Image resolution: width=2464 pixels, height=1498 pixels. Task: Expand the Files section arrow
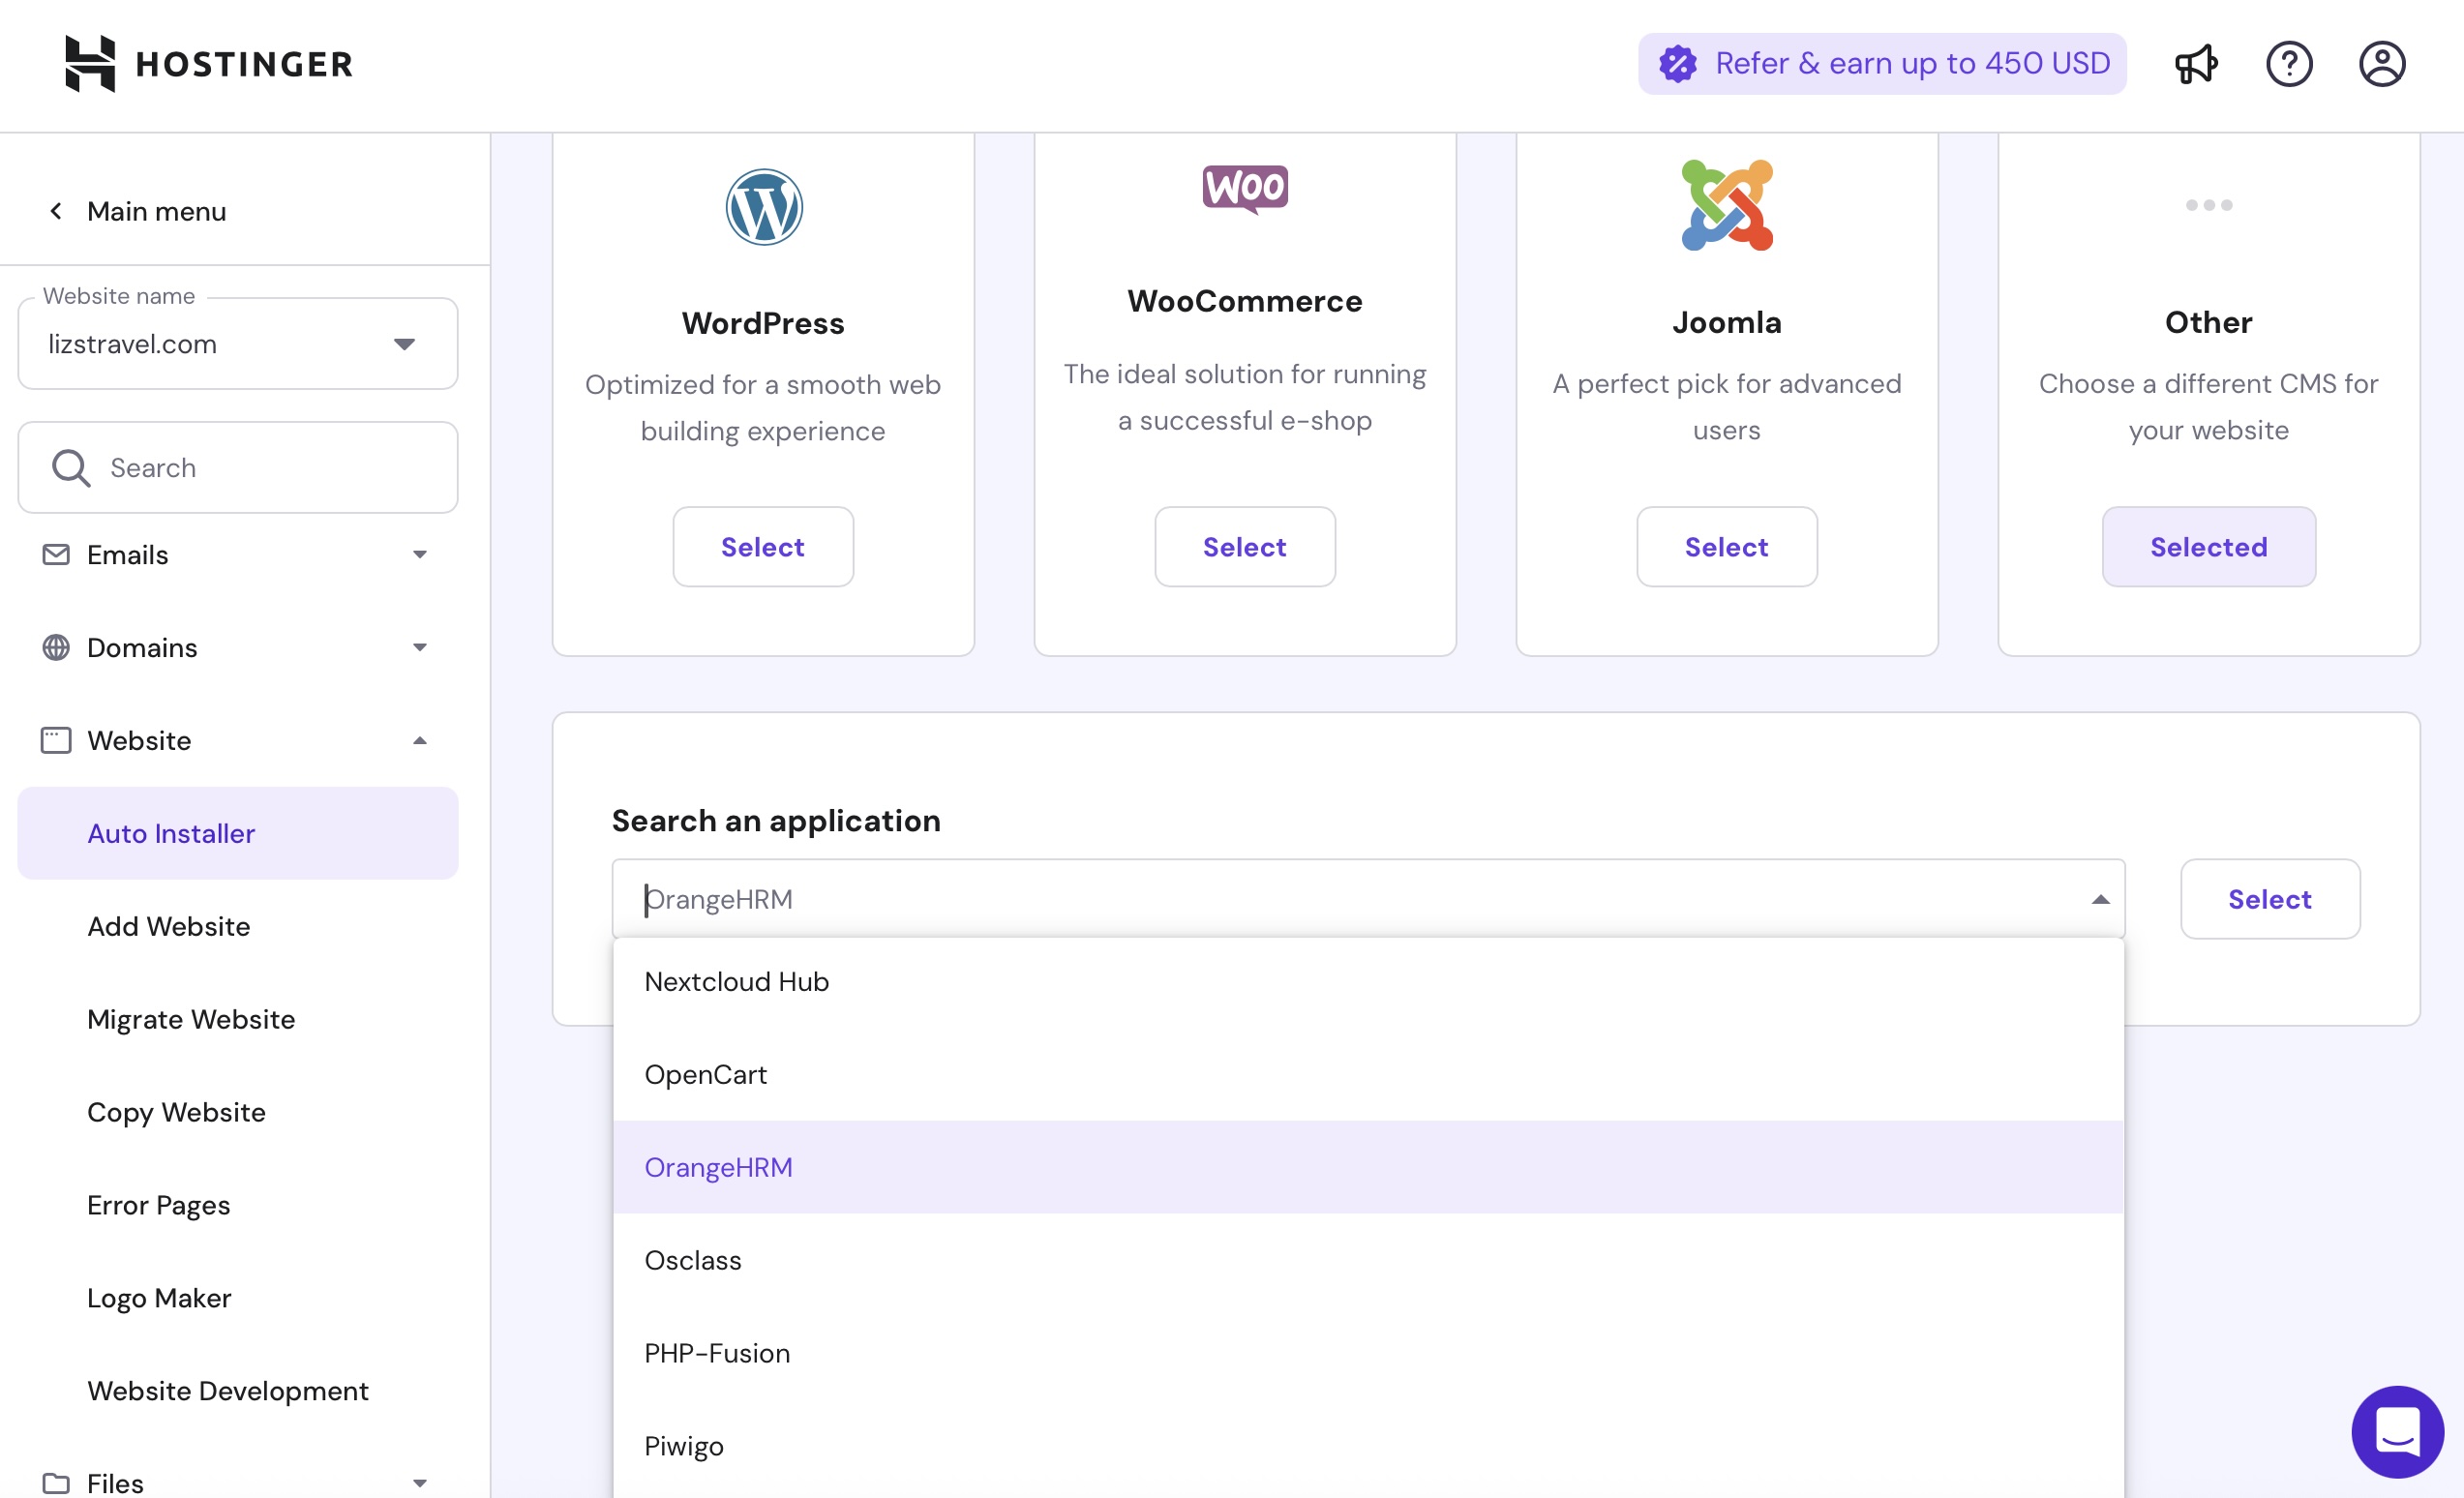pos(420,1483)
